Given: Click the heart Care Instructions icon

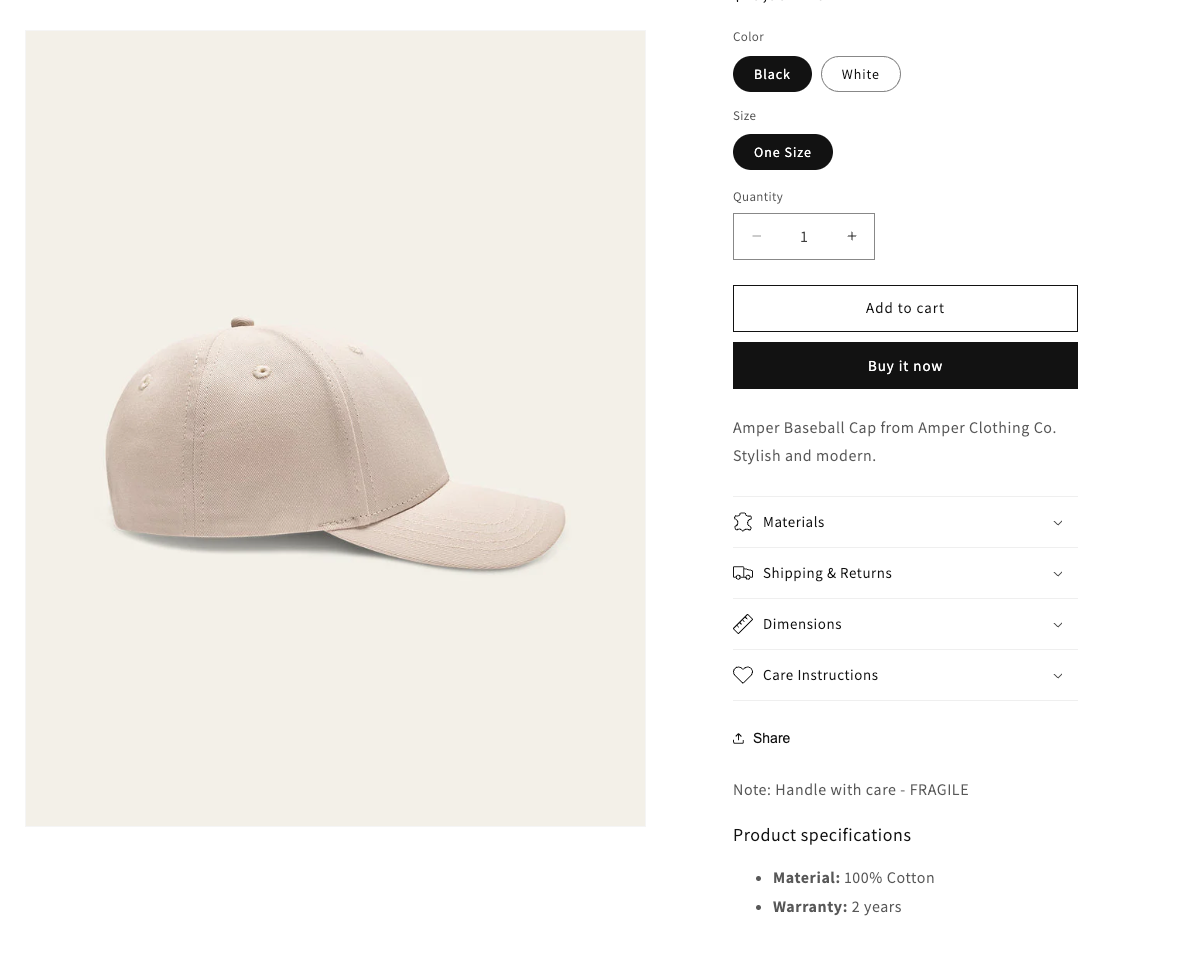Looking at the screenshot, I should click(743, 675).
